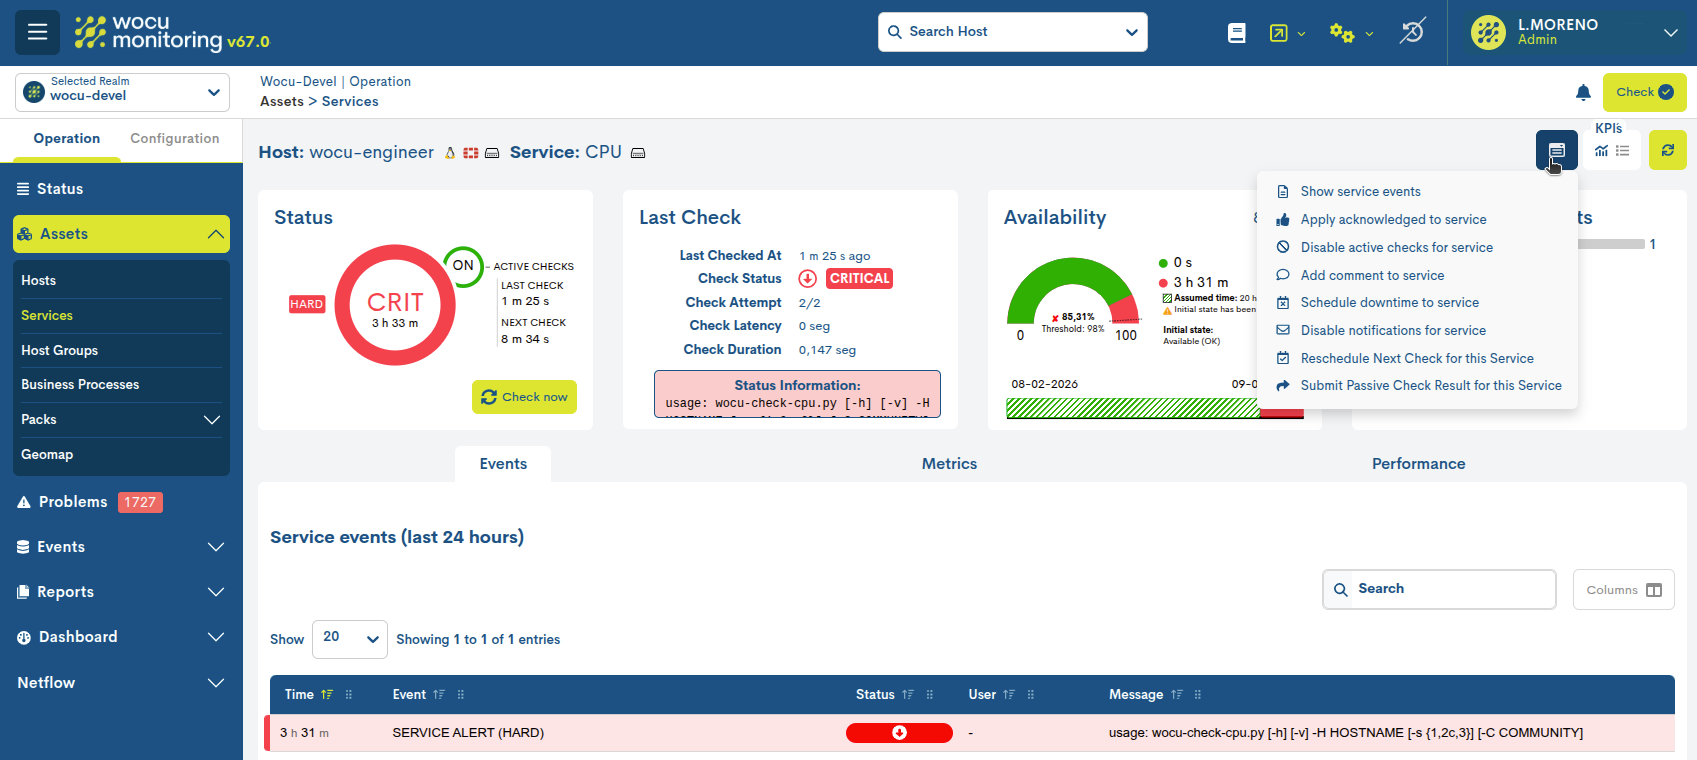Screen dimensions: 1697x760
Task: Click the availability timeline bar
Action: (x=1132, y=408)
